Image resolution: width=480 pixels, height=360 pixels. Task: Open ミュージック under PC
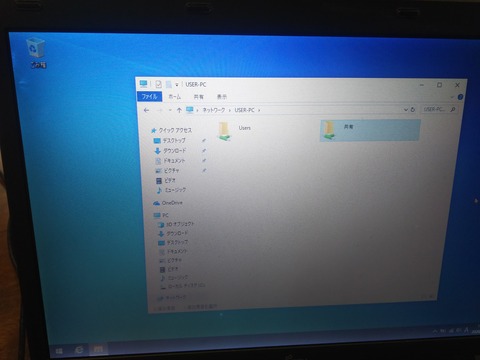click(x=174, y=277)
